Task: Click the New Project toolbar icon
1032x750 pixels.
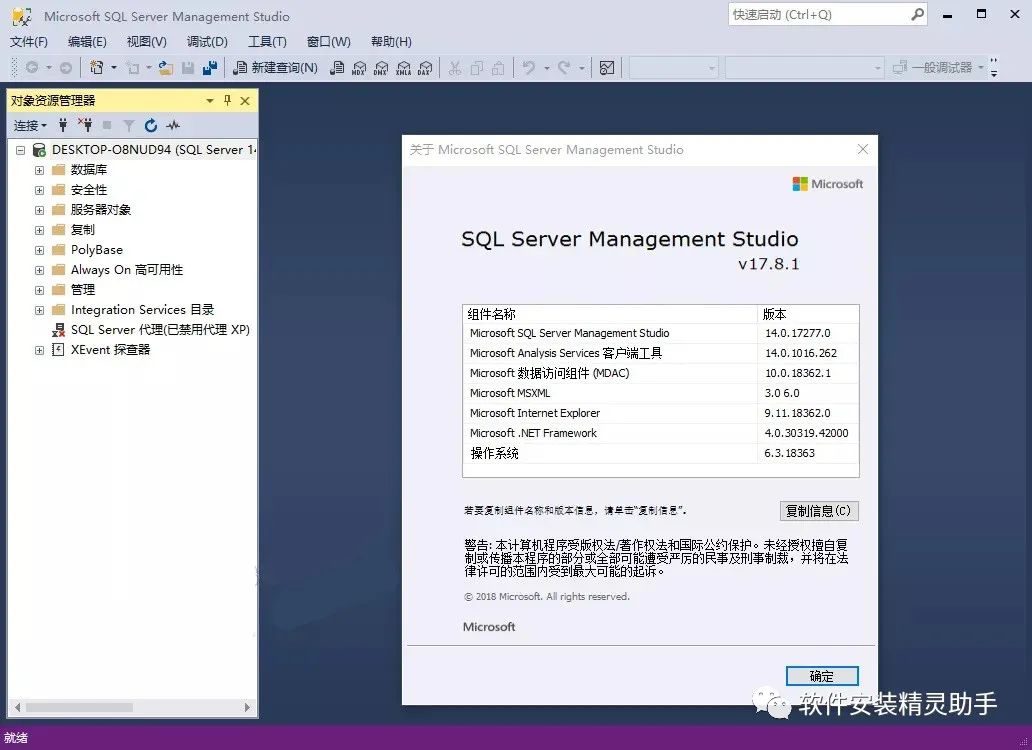Action: [97, 67]
